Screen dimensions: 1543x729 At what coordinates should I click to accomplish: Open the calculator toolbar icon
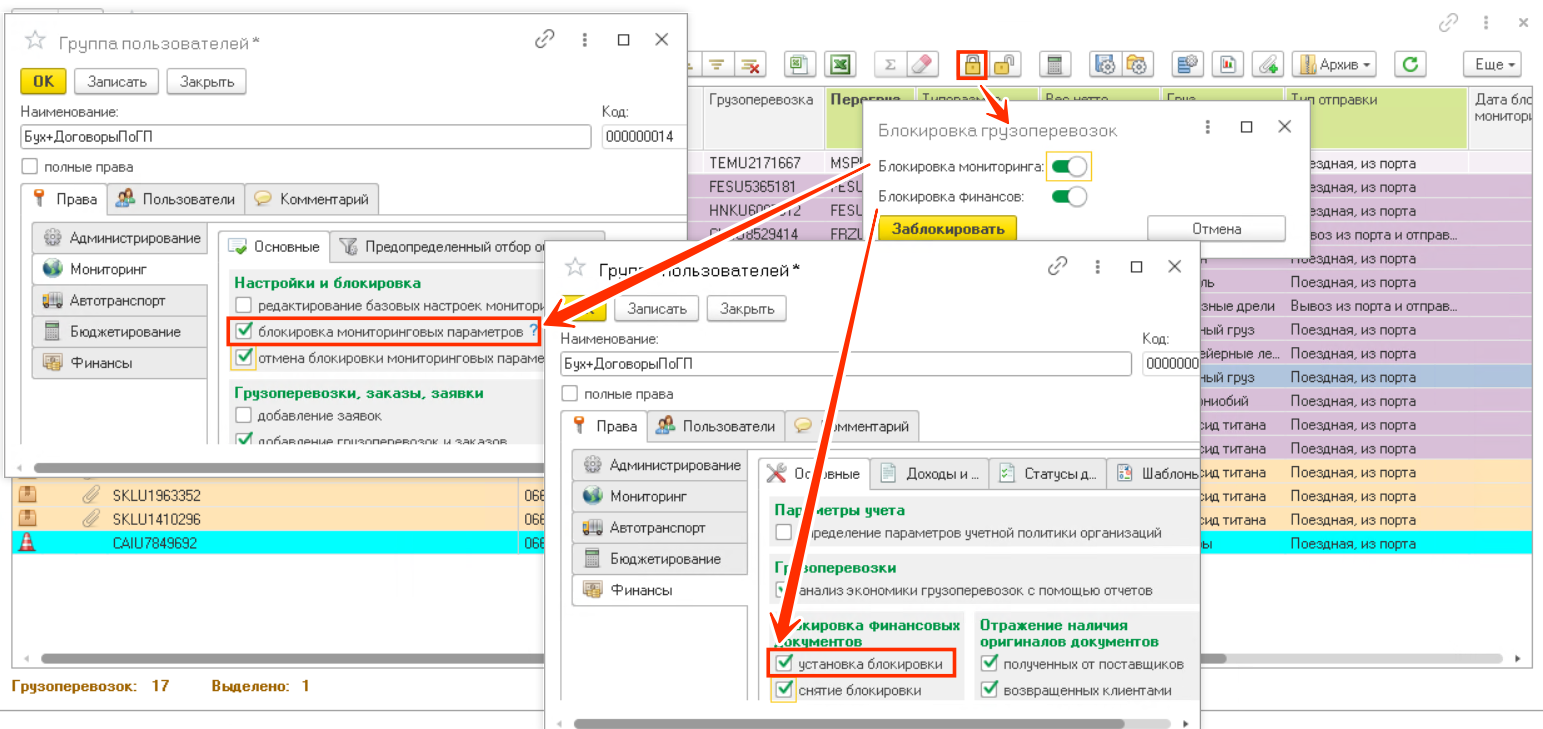[x=1053, y=65]
